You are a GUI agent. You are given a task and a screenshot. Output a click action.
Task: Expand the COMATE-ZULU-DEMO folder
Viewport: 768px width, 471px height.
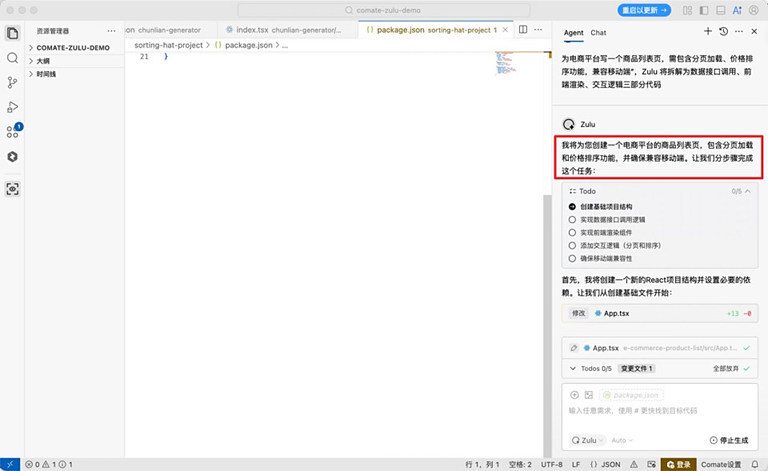click(x=72, y=47)
